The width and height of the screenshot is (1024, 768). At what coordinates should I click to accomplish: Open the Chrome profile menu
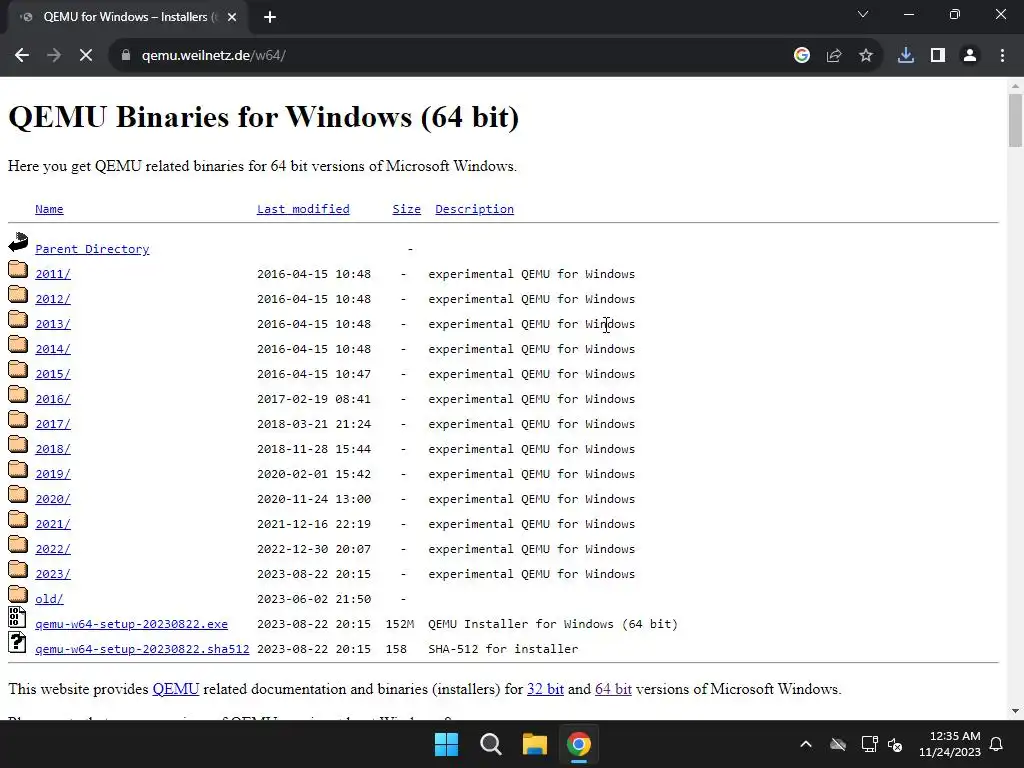(x=970, y=56)
